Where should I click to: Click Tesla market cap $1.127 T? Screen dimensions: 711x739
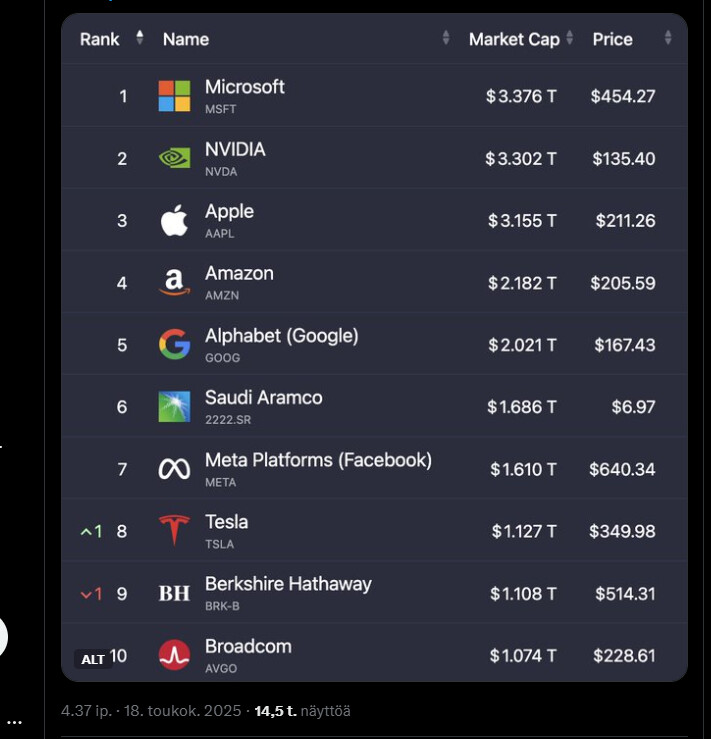click(x=523, y=532)
